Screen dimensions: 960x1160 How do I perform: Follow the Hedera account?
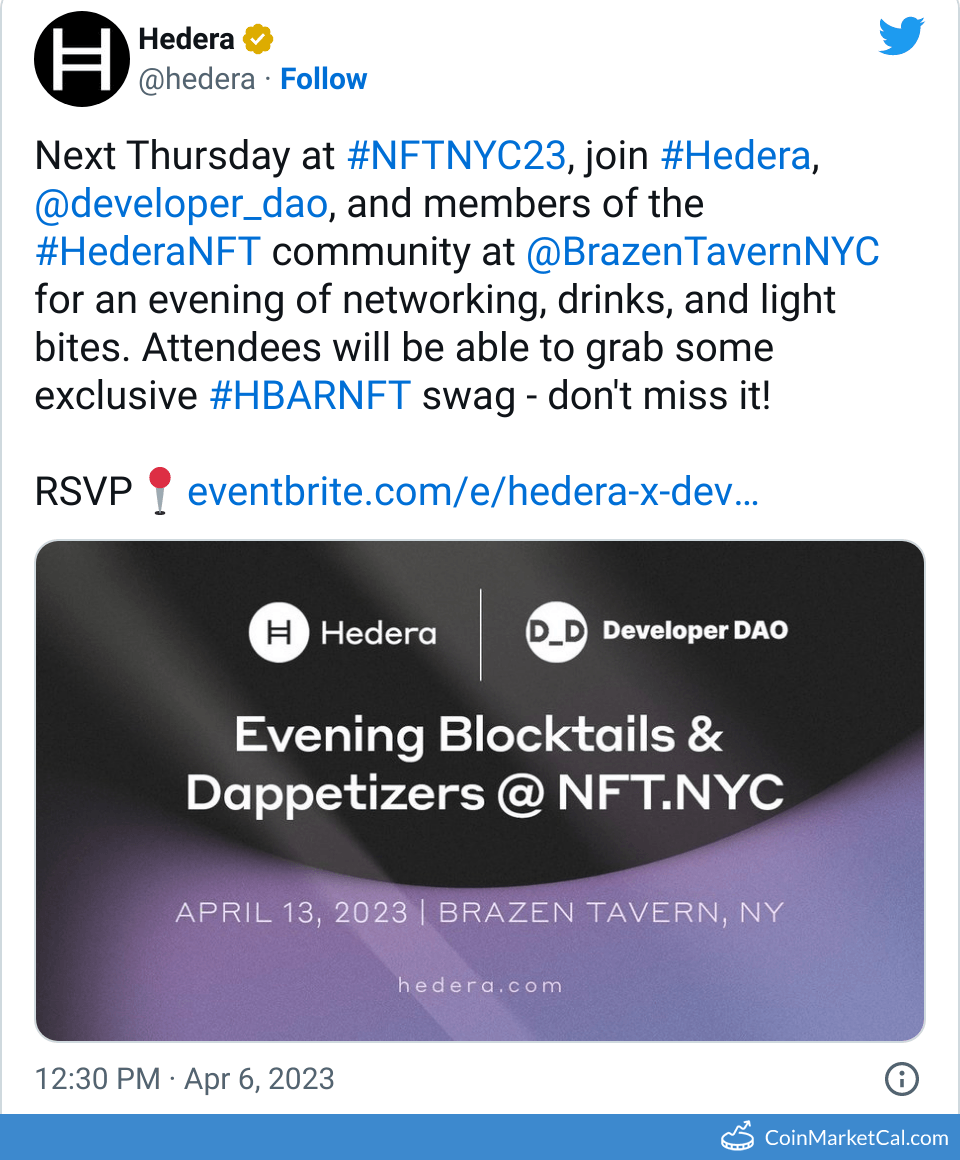point(323,80)
